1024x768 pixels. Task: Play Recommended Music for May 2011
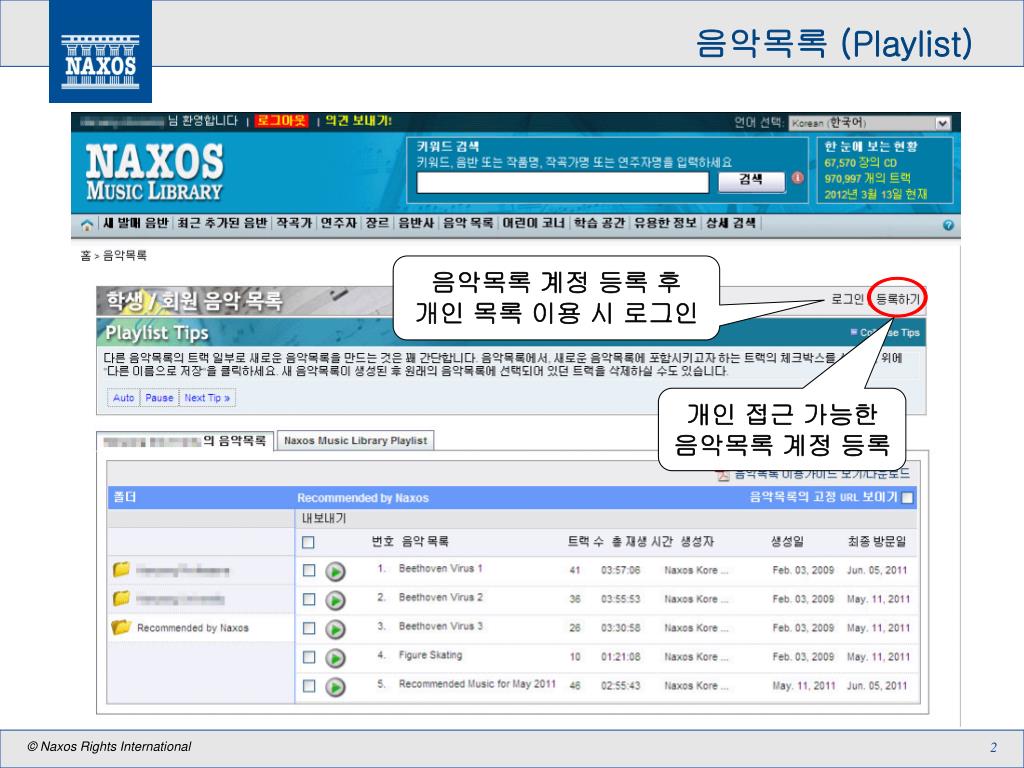point(335,686)
